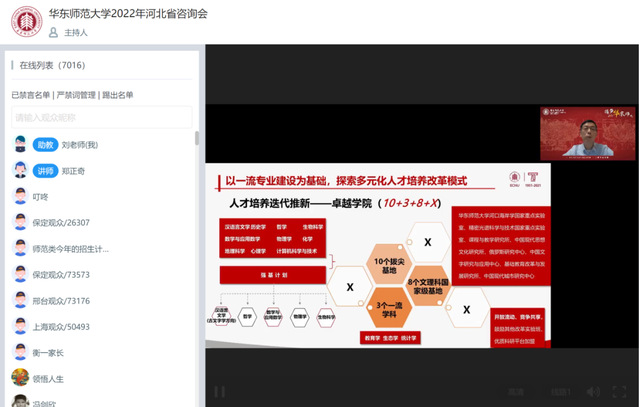Click the avatar of user 叮咚
This screenshot has width=639, height=407.
point(19,196)
